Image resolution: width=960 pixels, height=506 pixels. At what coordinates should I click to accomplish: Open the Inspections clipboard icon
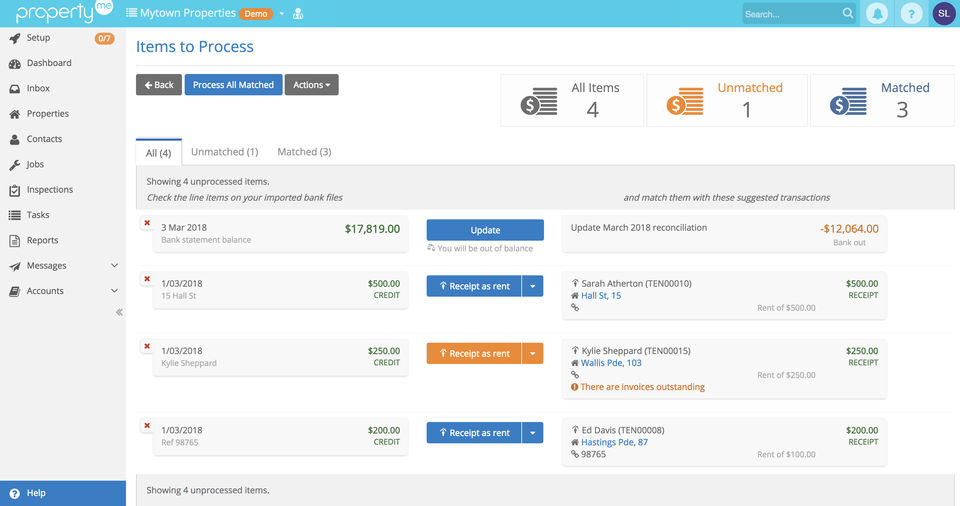[x=15, y=190]
